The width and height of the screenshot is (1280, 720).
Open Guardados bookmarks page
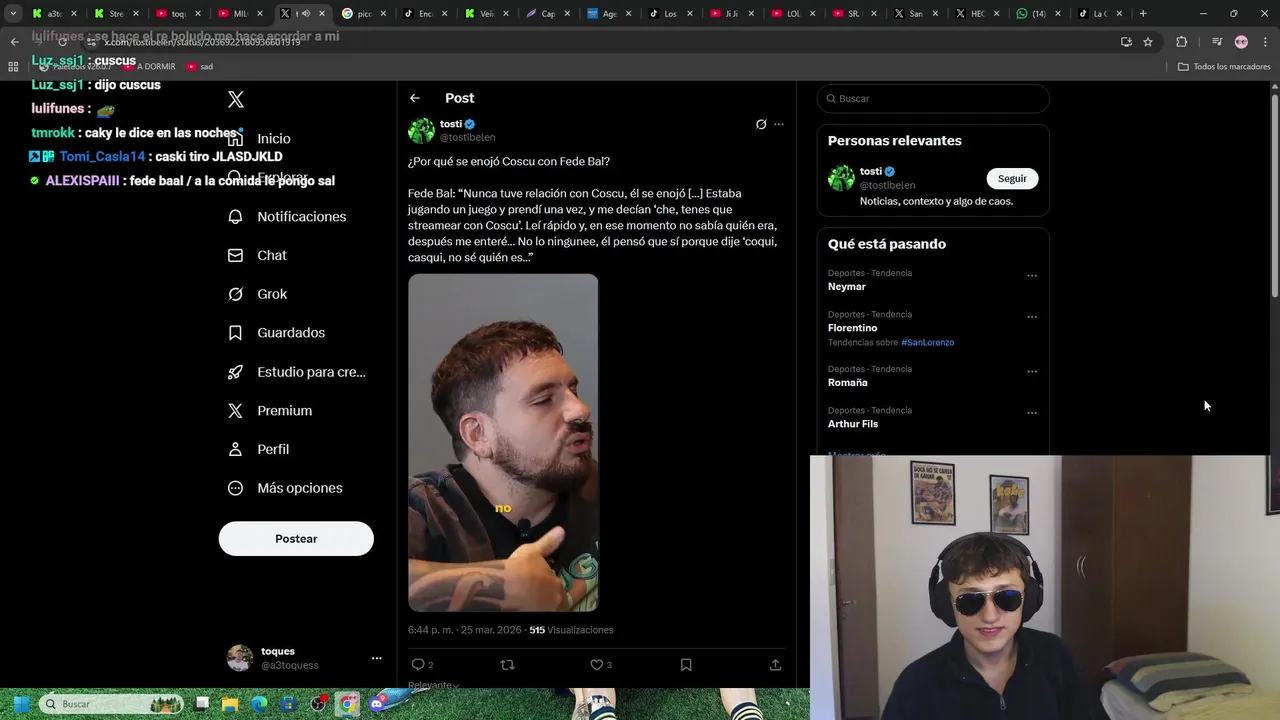point(276,333)
